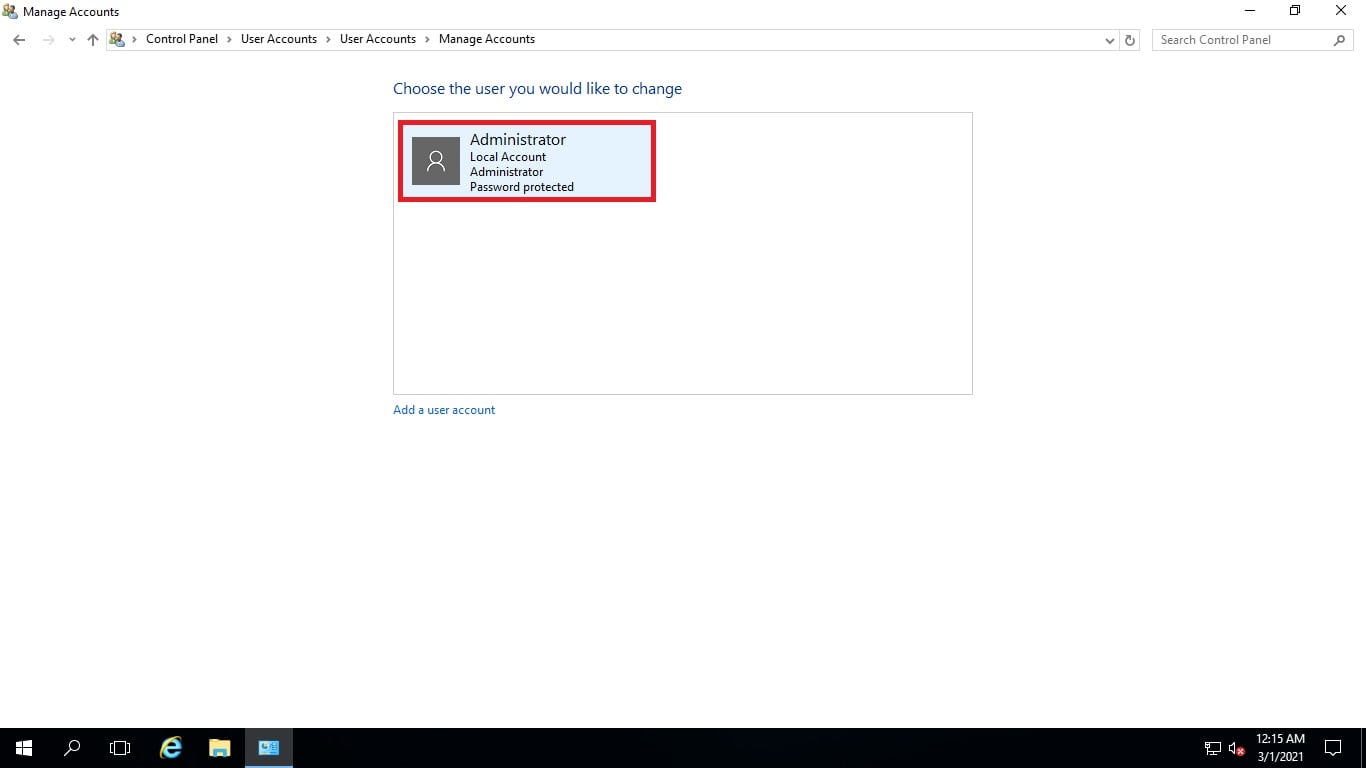Select the Administrator account avatar
Image resolution: width=1366 pixels, height=768 pixels.
436,161
